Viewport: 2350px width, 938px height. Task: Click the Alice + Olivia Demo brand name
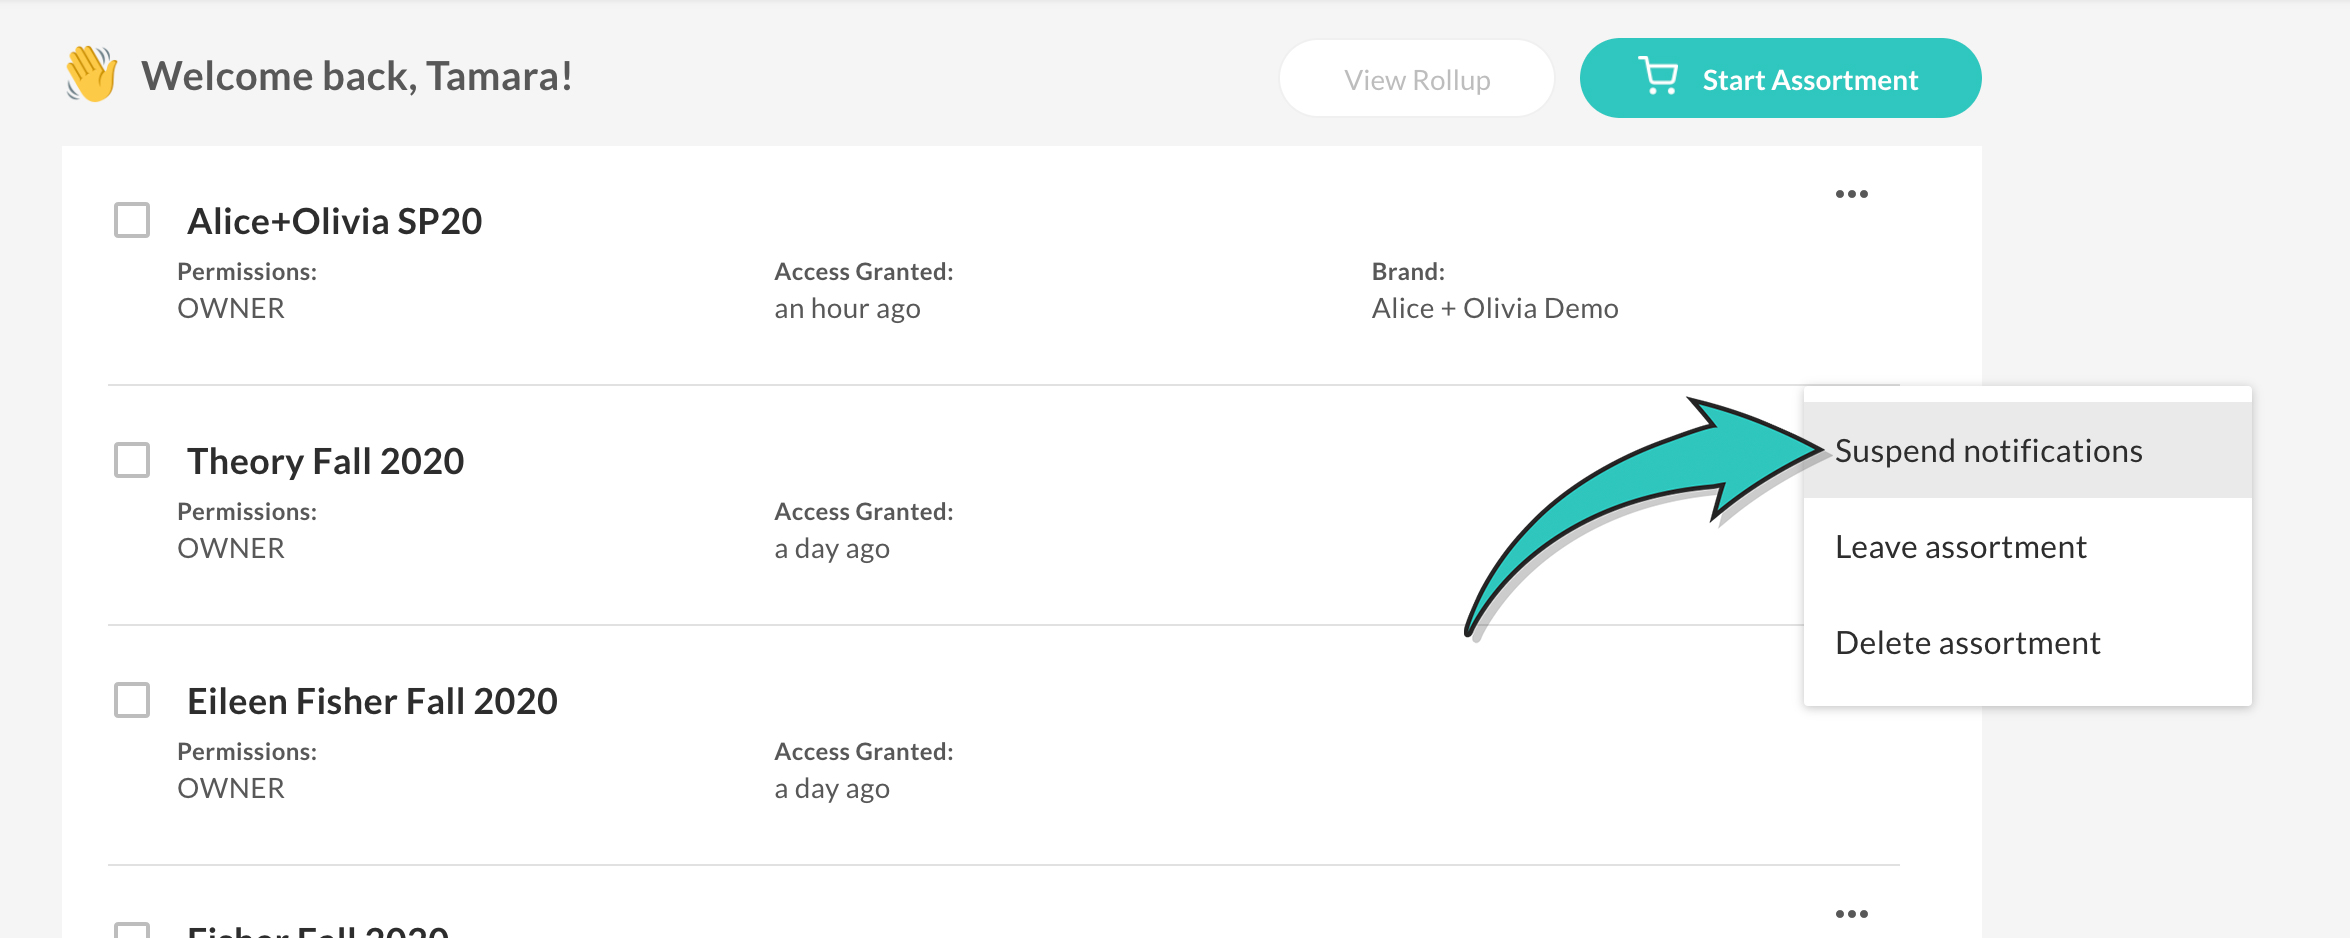(x=1495, y=308)
